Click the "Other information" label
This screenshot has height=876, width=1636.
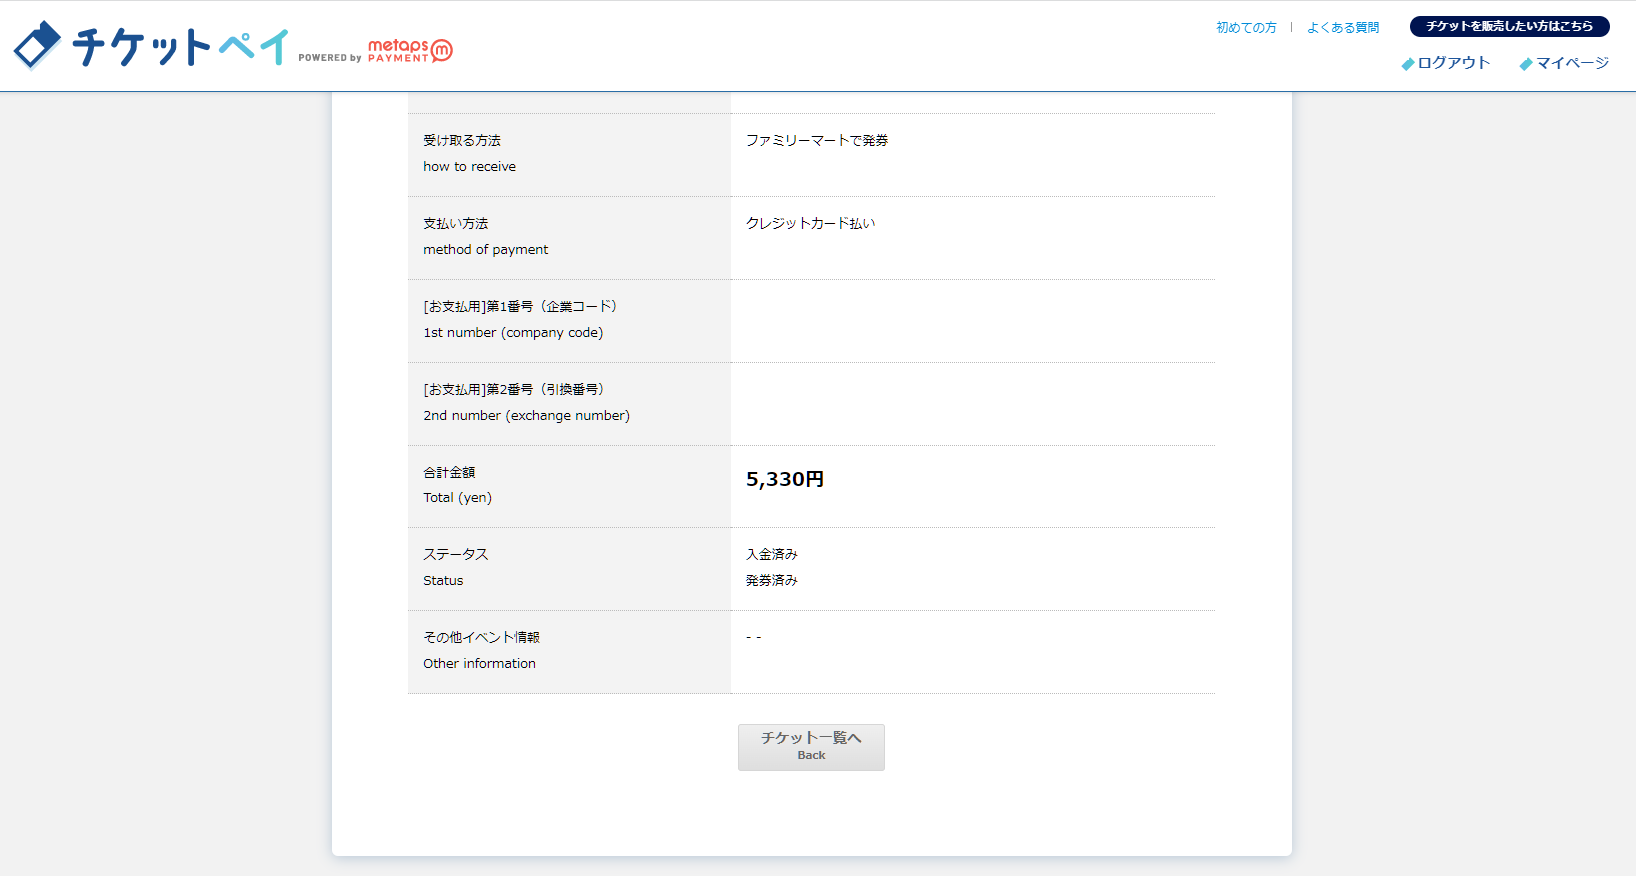(x=479, y=664)
